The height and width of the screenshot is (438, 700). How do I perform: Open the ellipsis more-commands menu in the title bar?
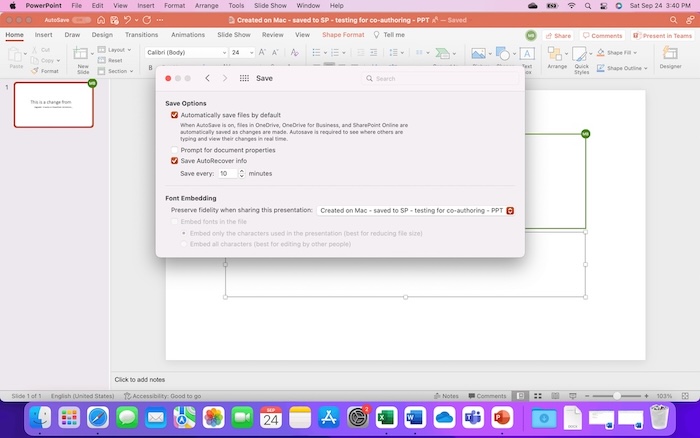pyautogui.click(x=160, y=20)
